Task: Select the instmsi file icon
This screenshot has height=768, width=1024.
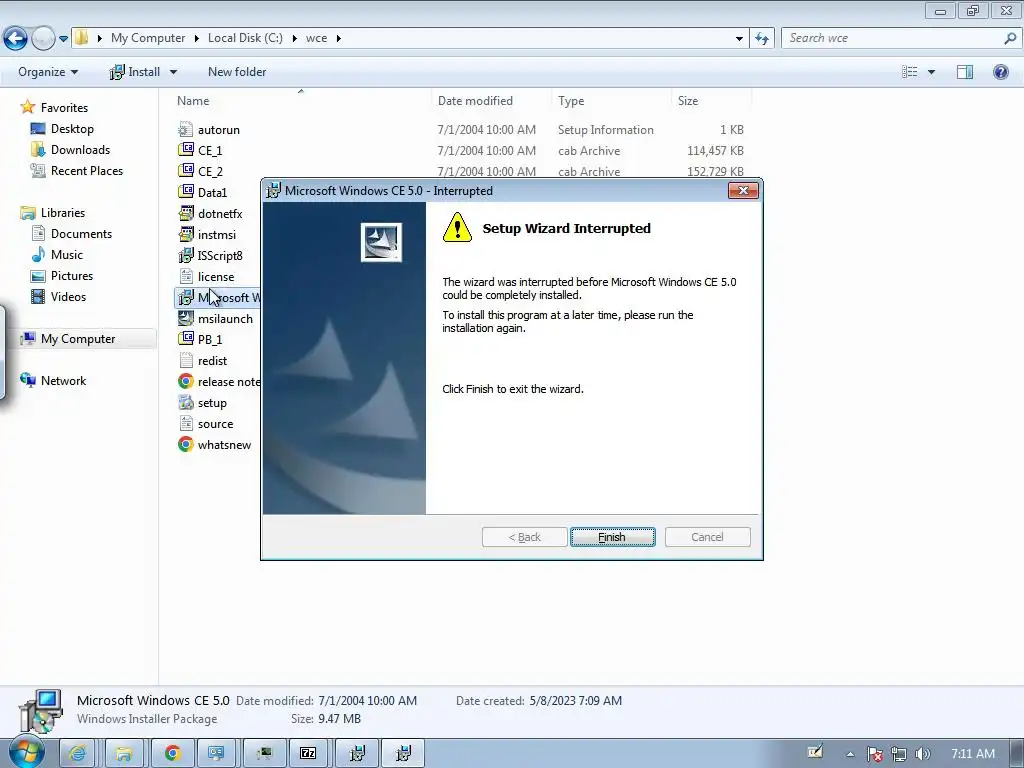Action: pyautogui.click(x=185, y=234)
